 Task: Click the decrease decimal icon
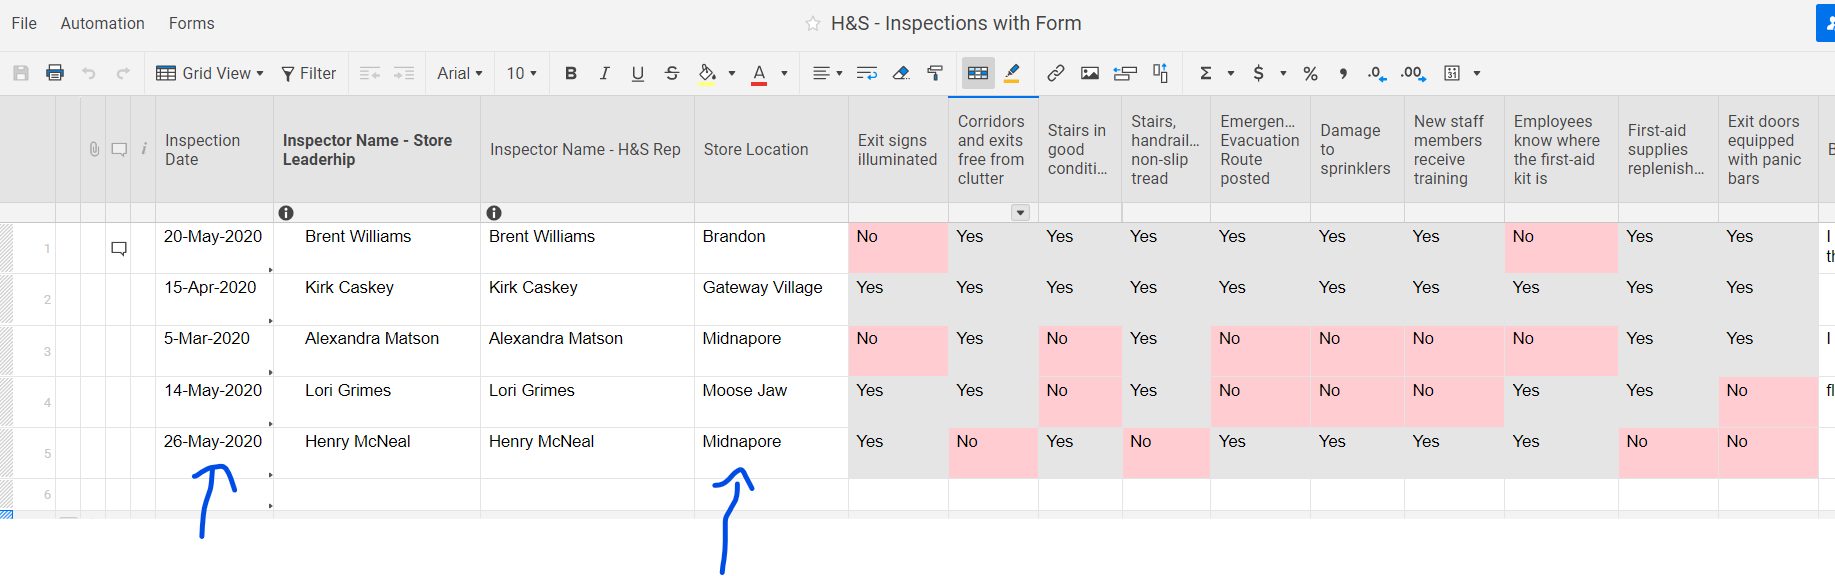1377,73
